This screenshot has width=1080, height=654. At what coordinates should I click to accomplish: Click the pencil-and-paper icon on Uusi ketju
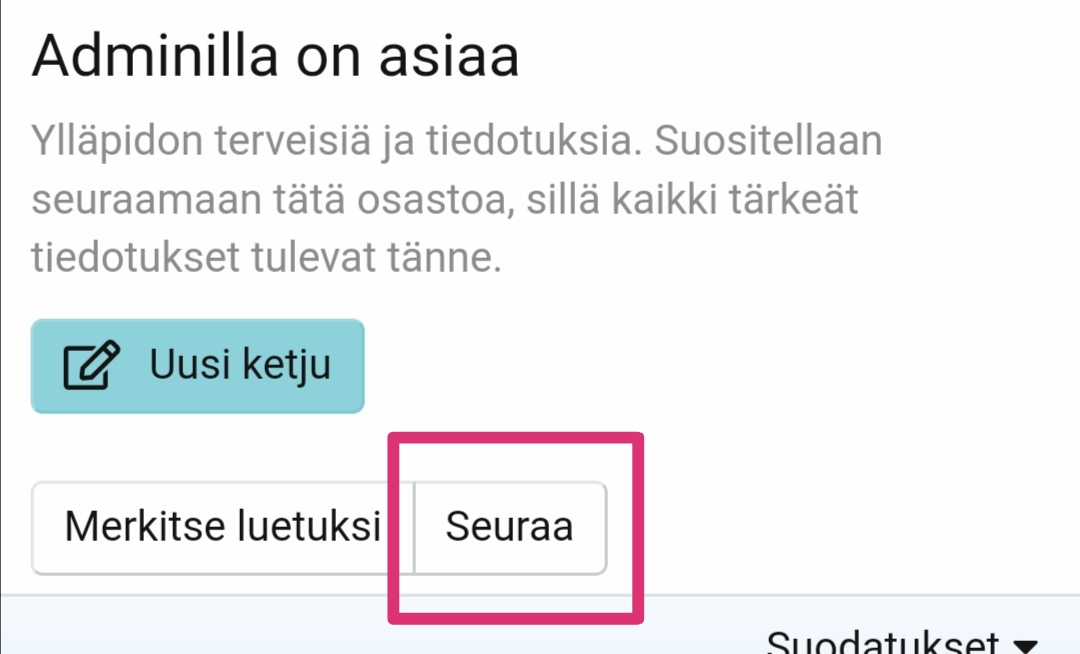(92, 366)
